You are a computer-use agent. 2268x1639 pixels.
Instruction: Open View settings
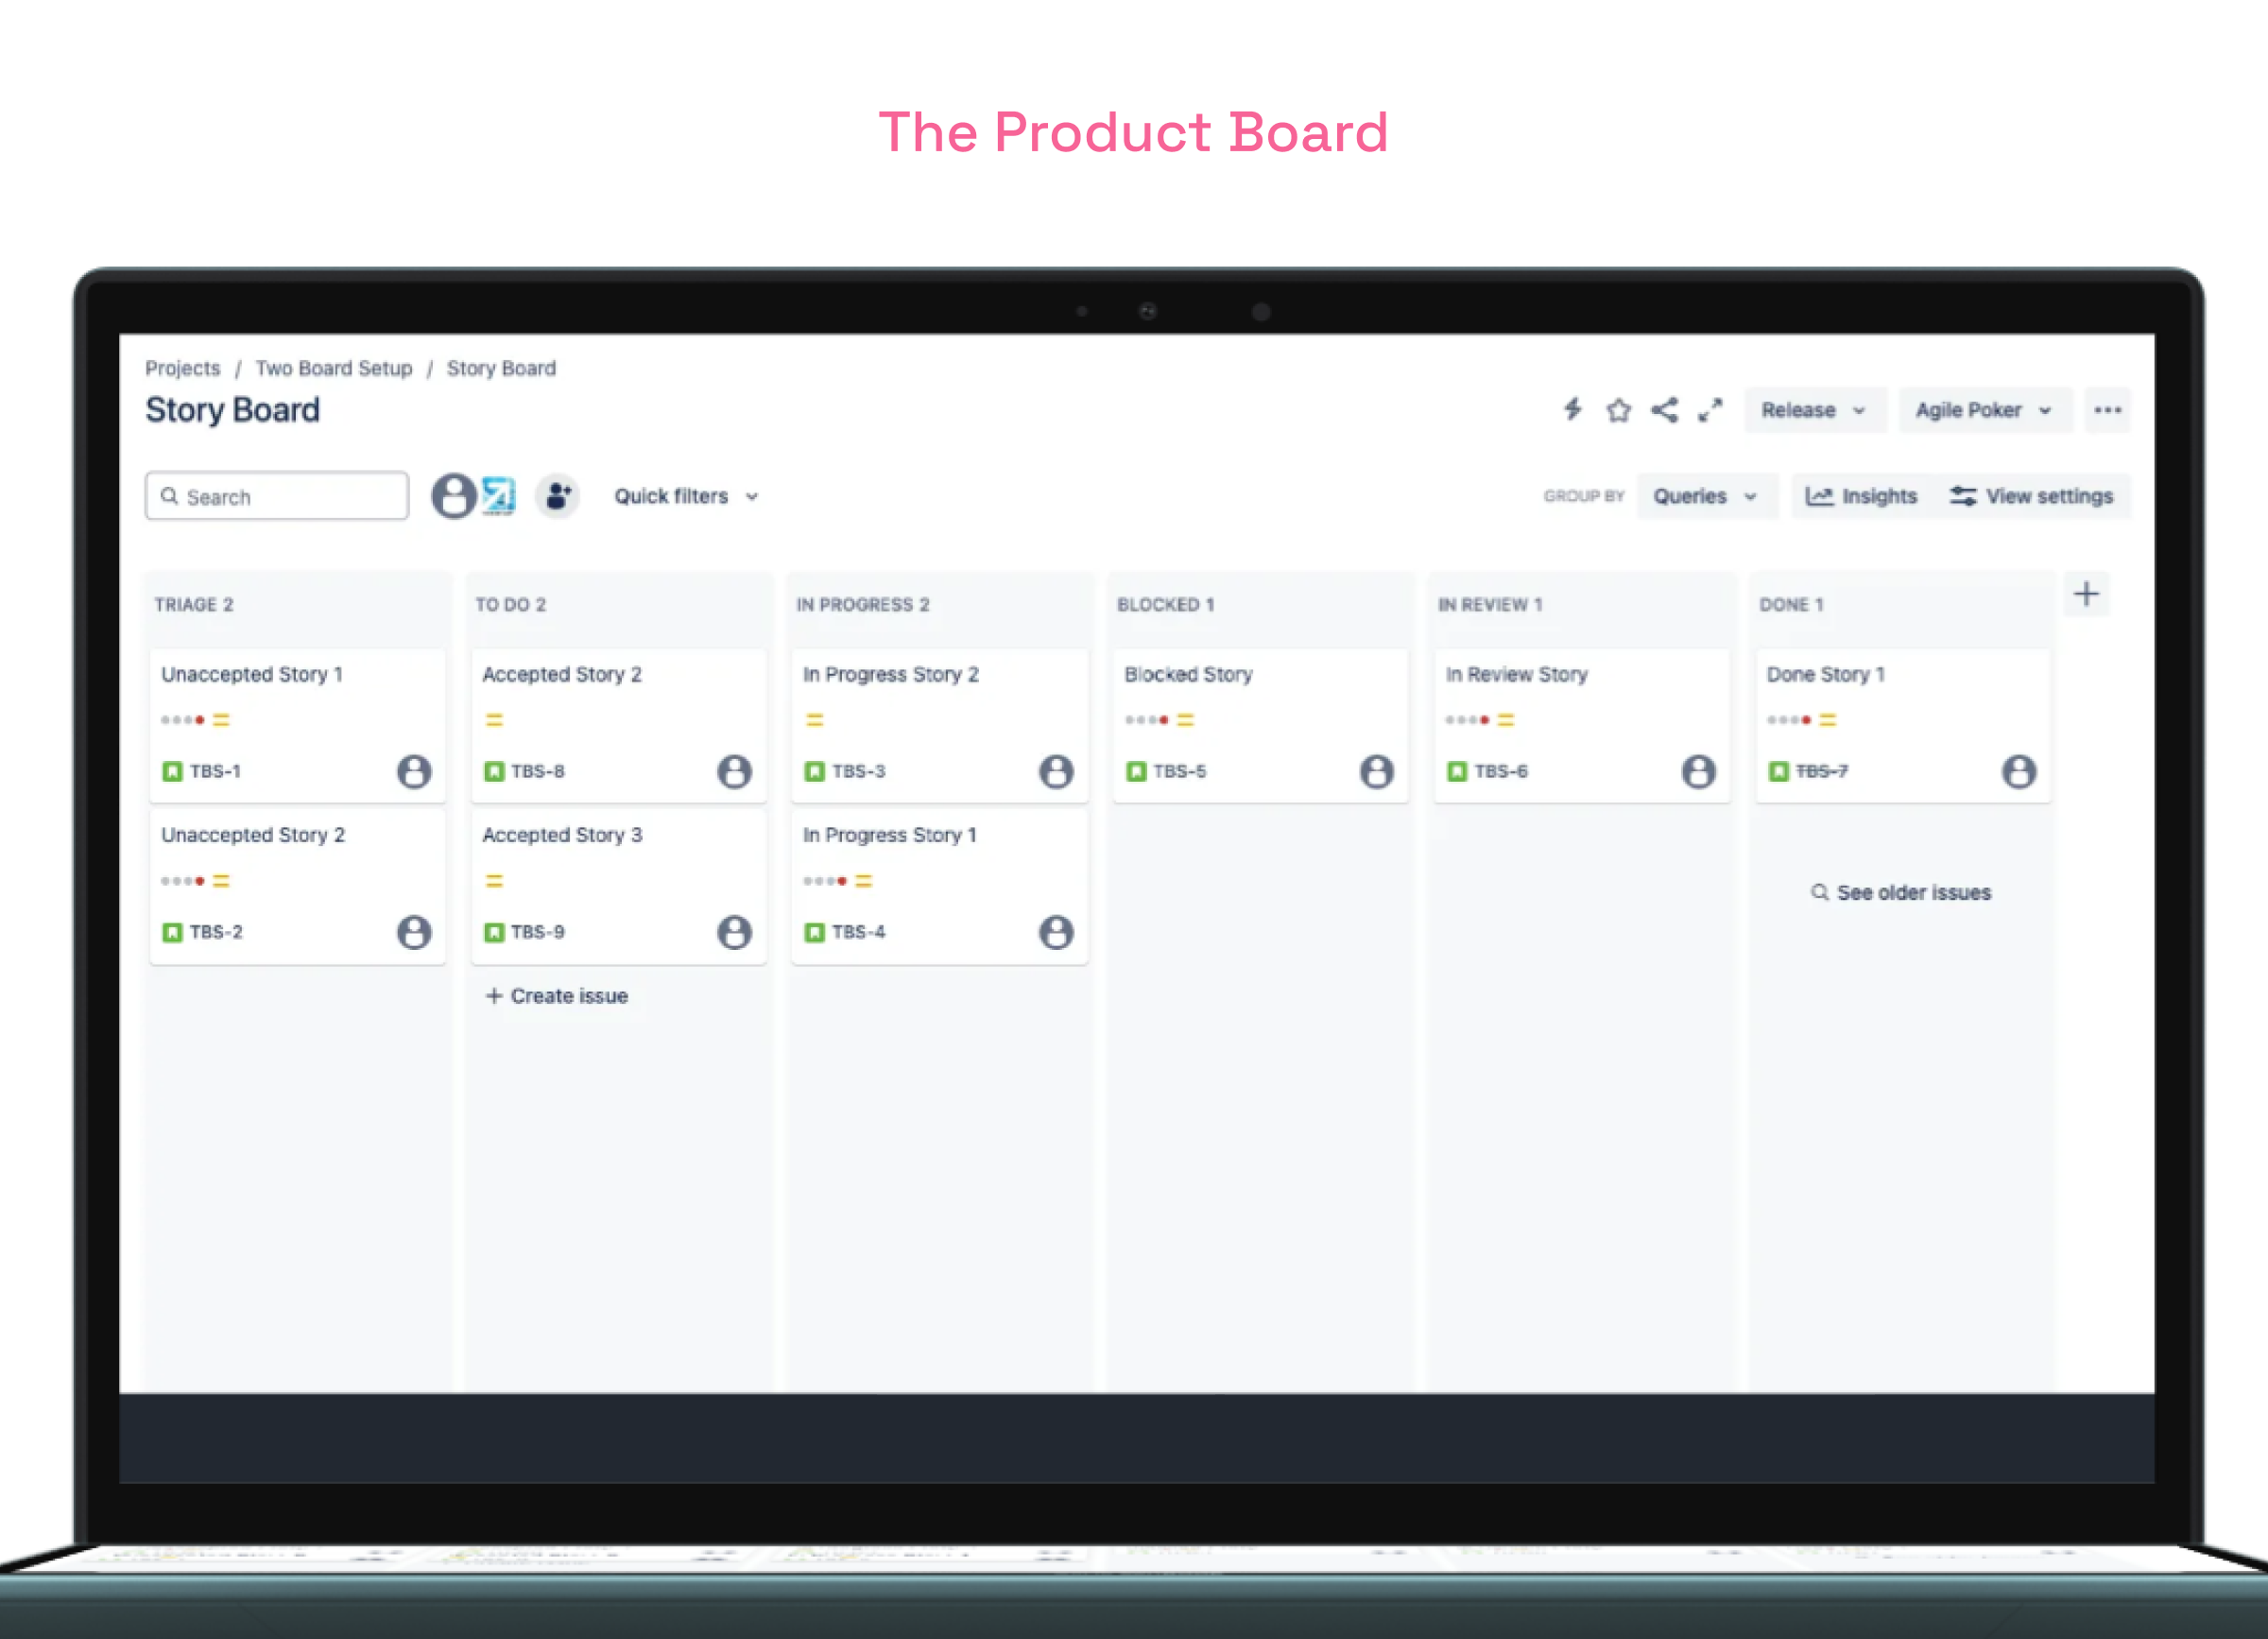click(2031, 497)
